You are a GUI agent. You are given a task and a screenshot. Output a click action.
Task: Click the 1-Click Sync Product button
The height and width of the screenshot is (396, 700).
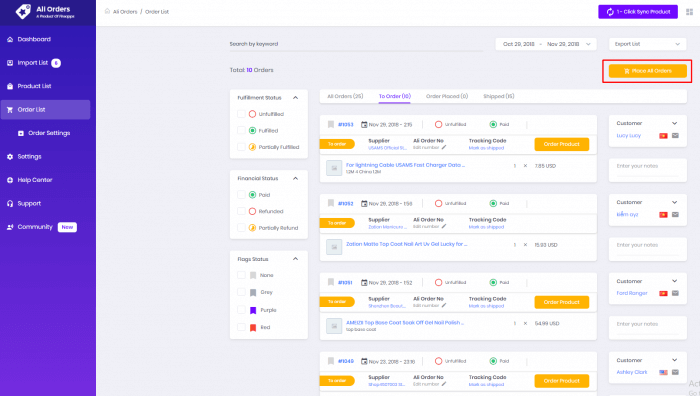point(638,12)
